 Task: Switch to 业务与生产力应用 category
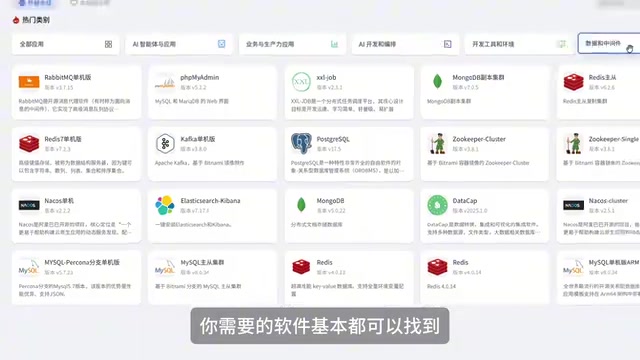292,44
